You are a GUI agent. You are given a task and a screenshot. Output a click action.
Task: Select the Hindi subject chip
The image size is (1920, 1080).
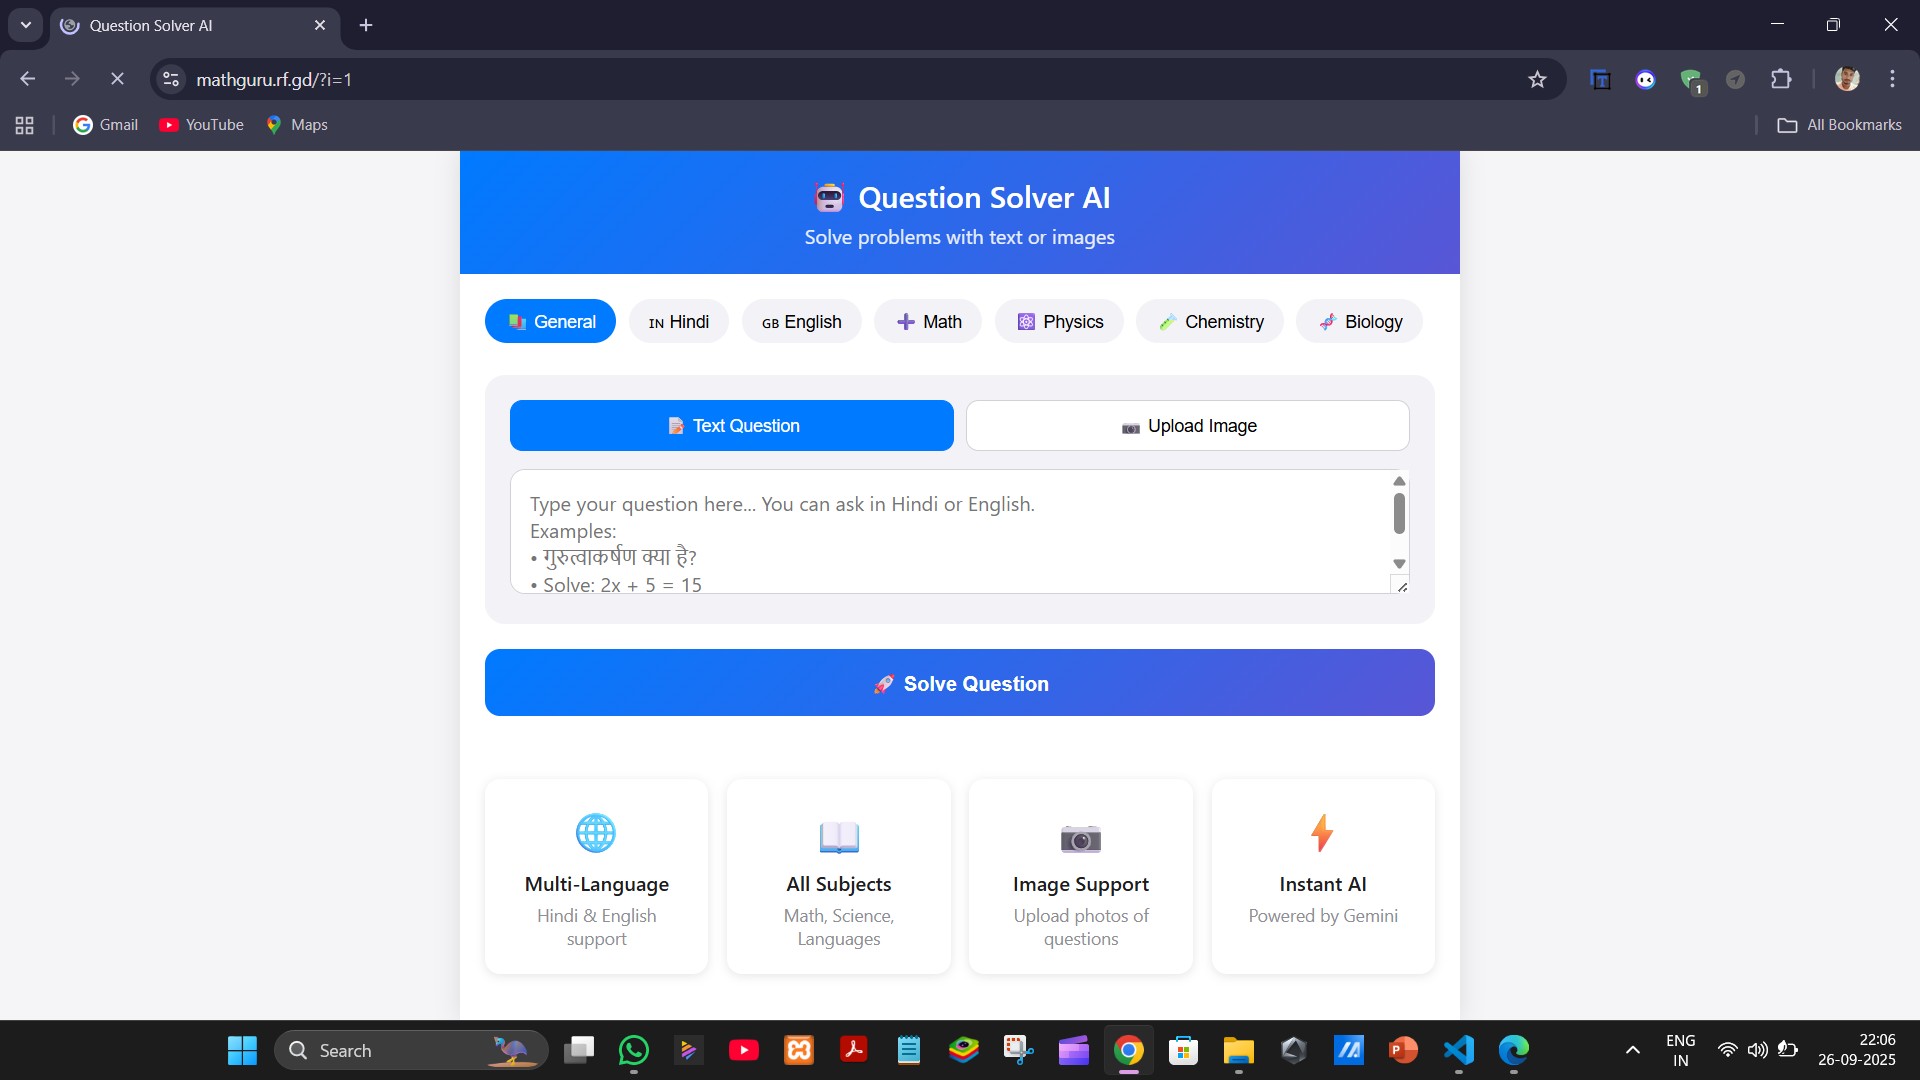[x=679, y=322]
